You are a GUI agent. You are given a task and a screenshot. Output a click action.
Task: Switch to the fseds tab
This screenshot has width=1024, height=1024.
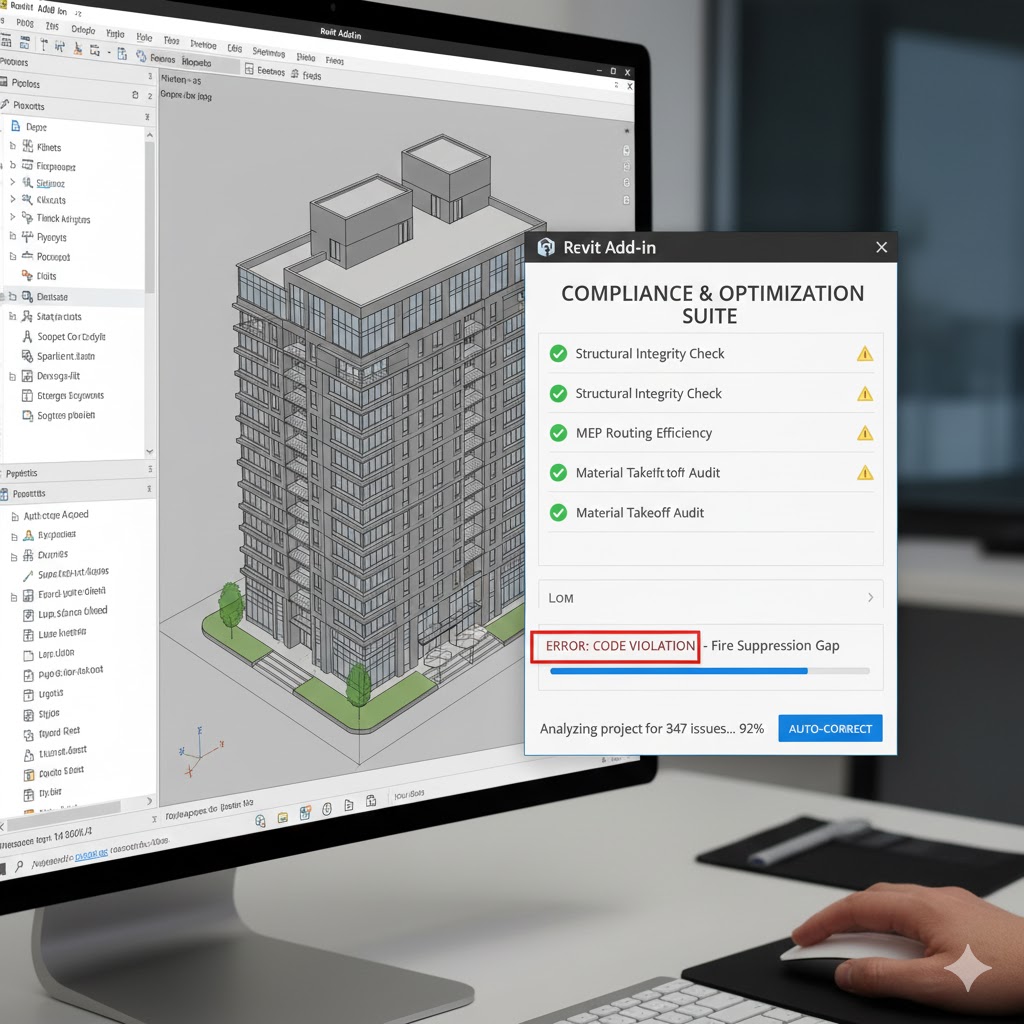pos(311,75)
